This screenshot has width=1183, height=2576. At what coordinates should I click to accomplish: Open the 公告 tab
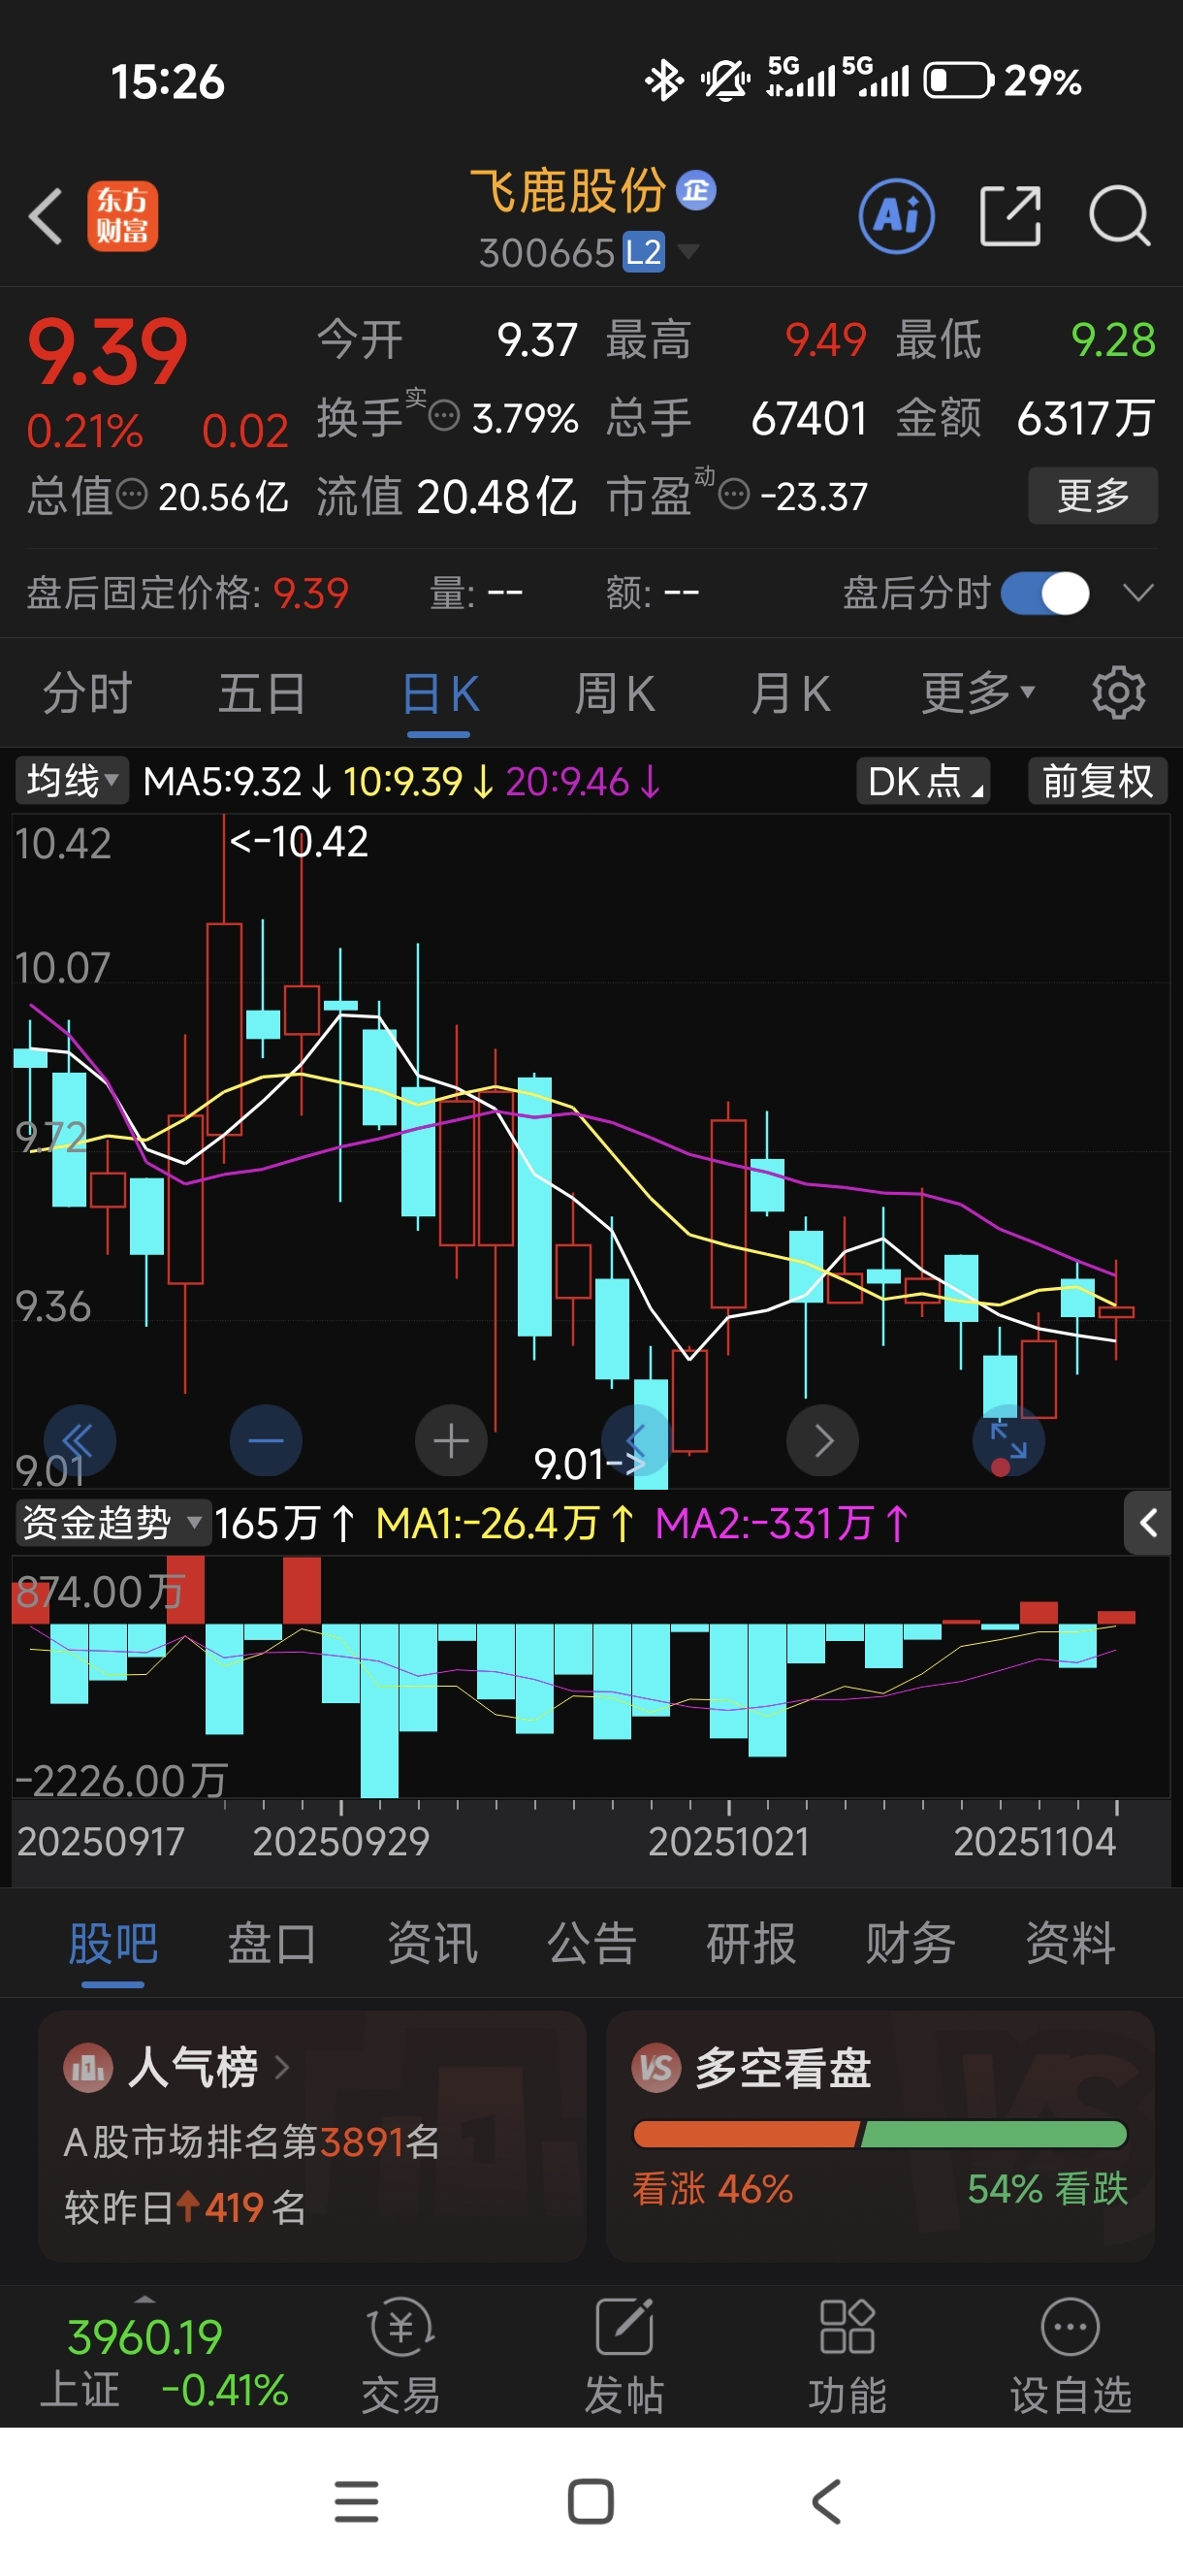tap(592, 1943)
